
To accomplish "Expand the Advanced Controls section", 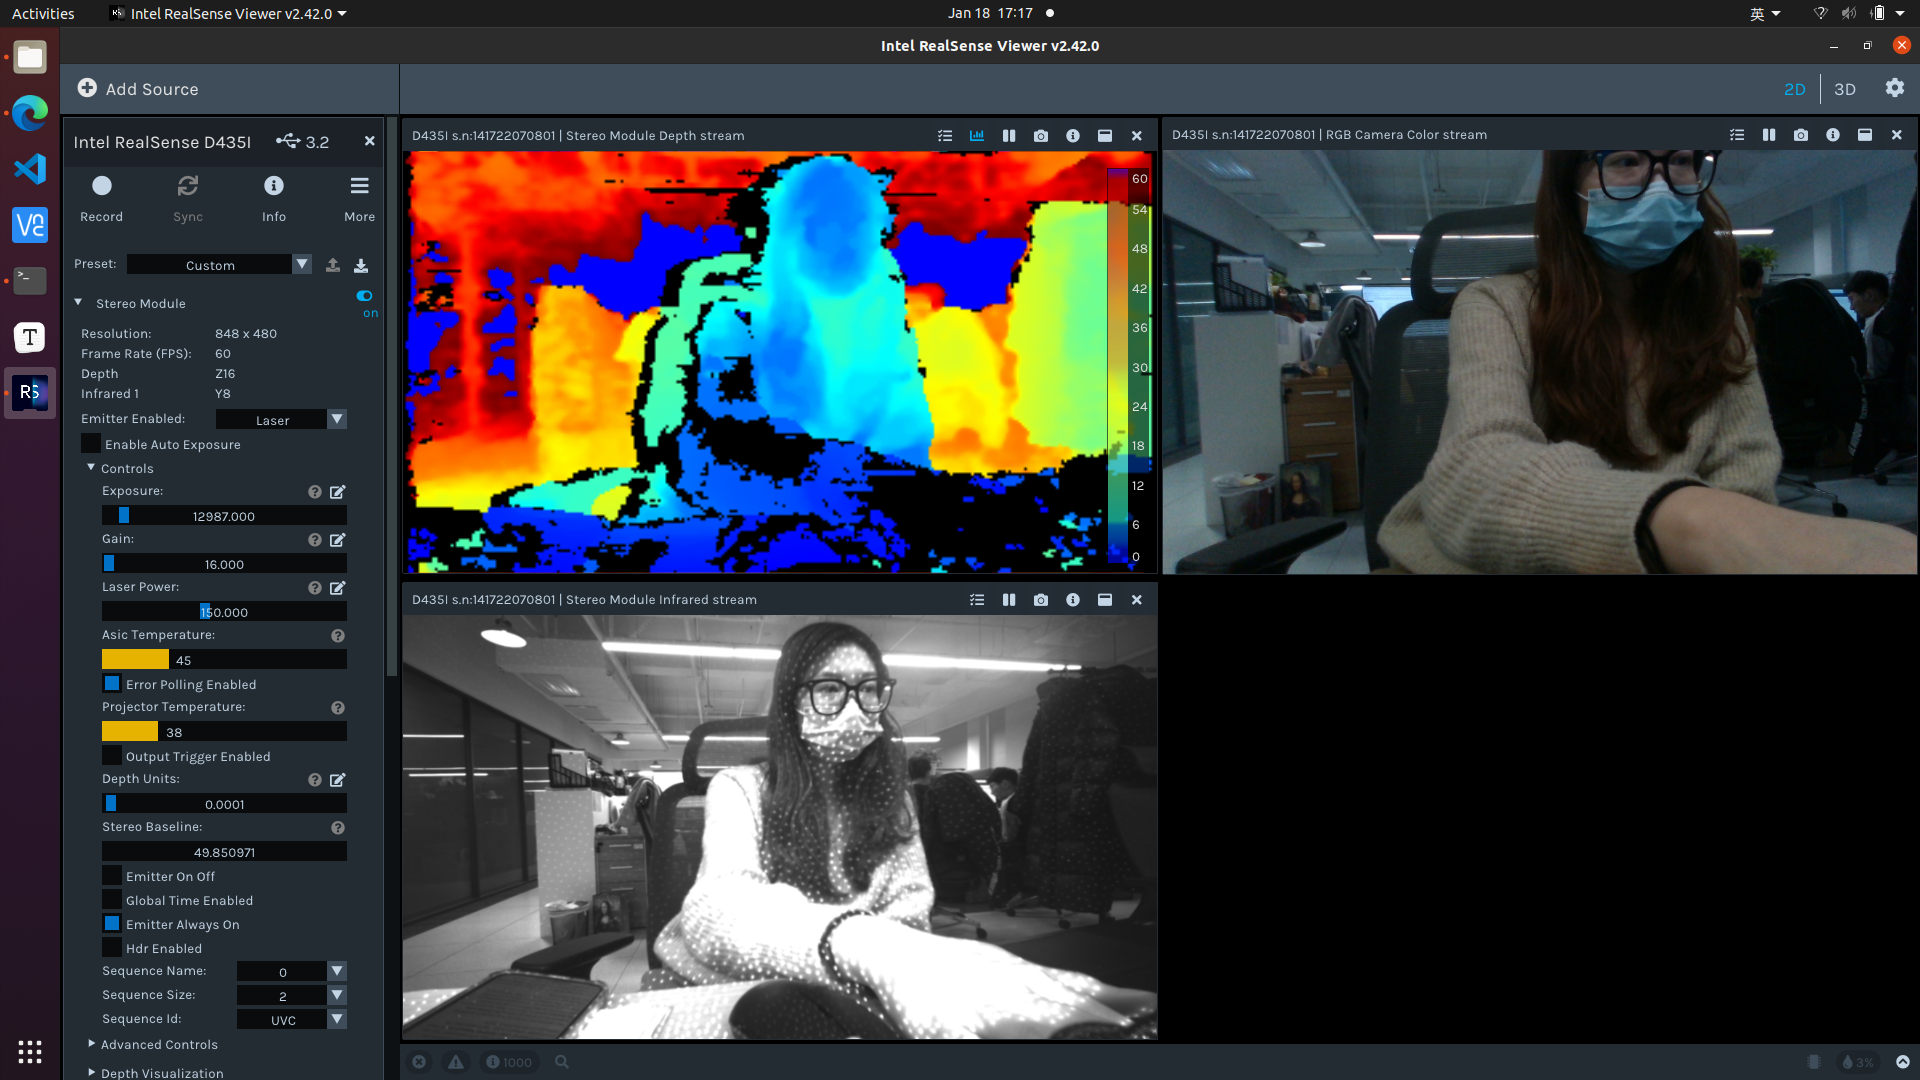I will 90,1044.
